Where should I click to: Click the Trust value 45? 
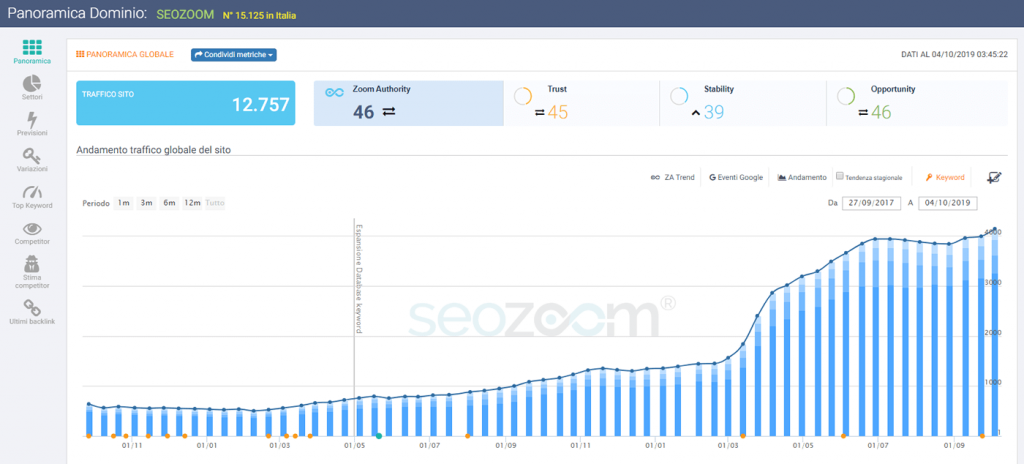[x=558, y=113]
